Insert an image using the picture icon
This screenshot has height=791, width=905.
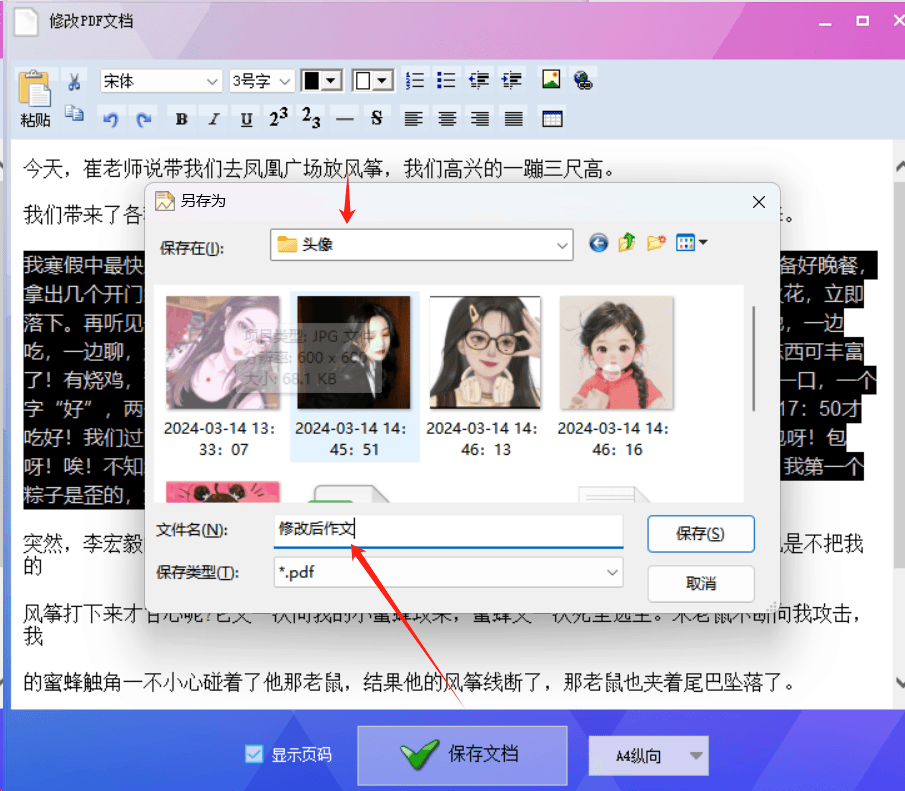coord(551,79)
